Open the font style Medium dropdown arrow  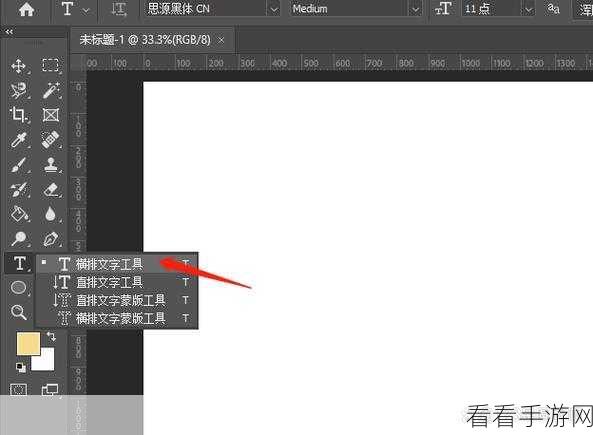click(x=415, y=9)
